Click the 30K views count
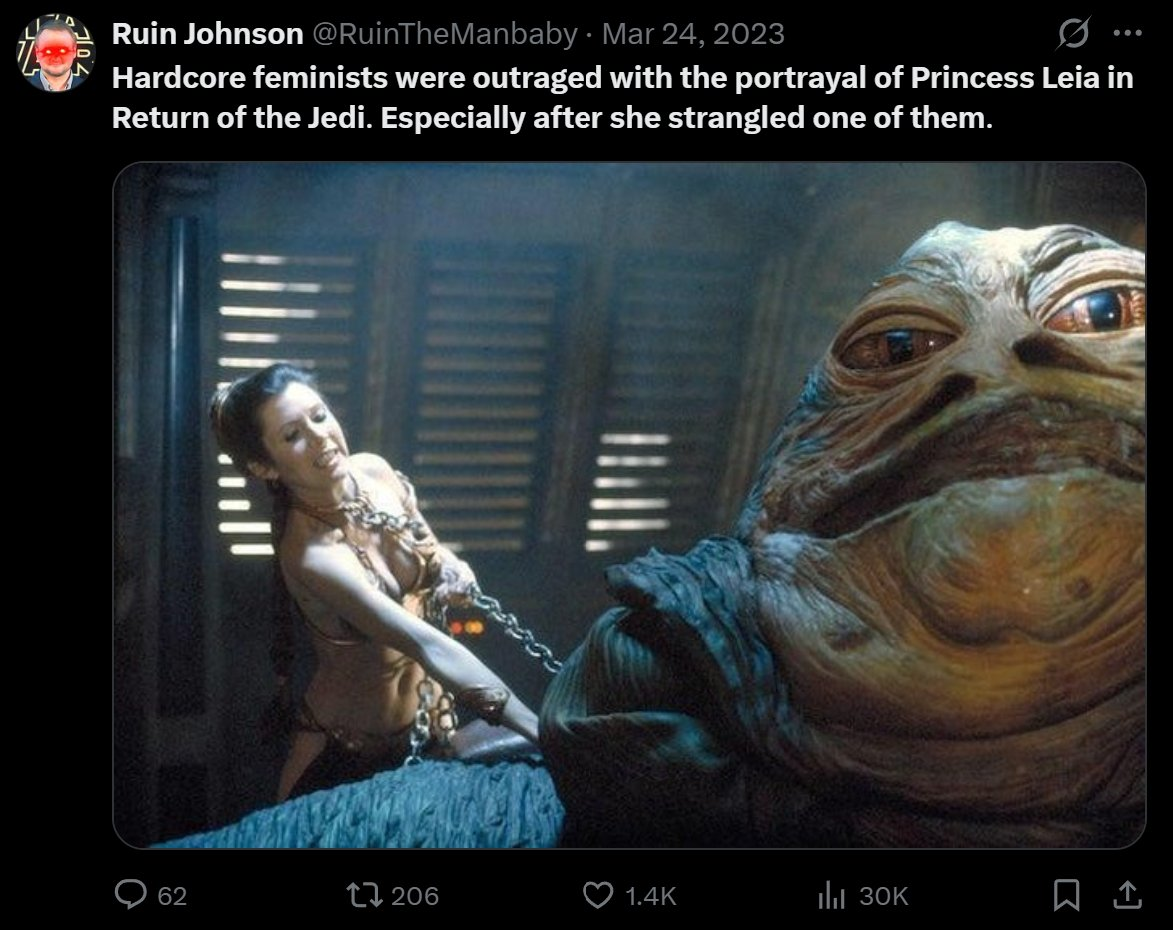 tap(883, 896)
